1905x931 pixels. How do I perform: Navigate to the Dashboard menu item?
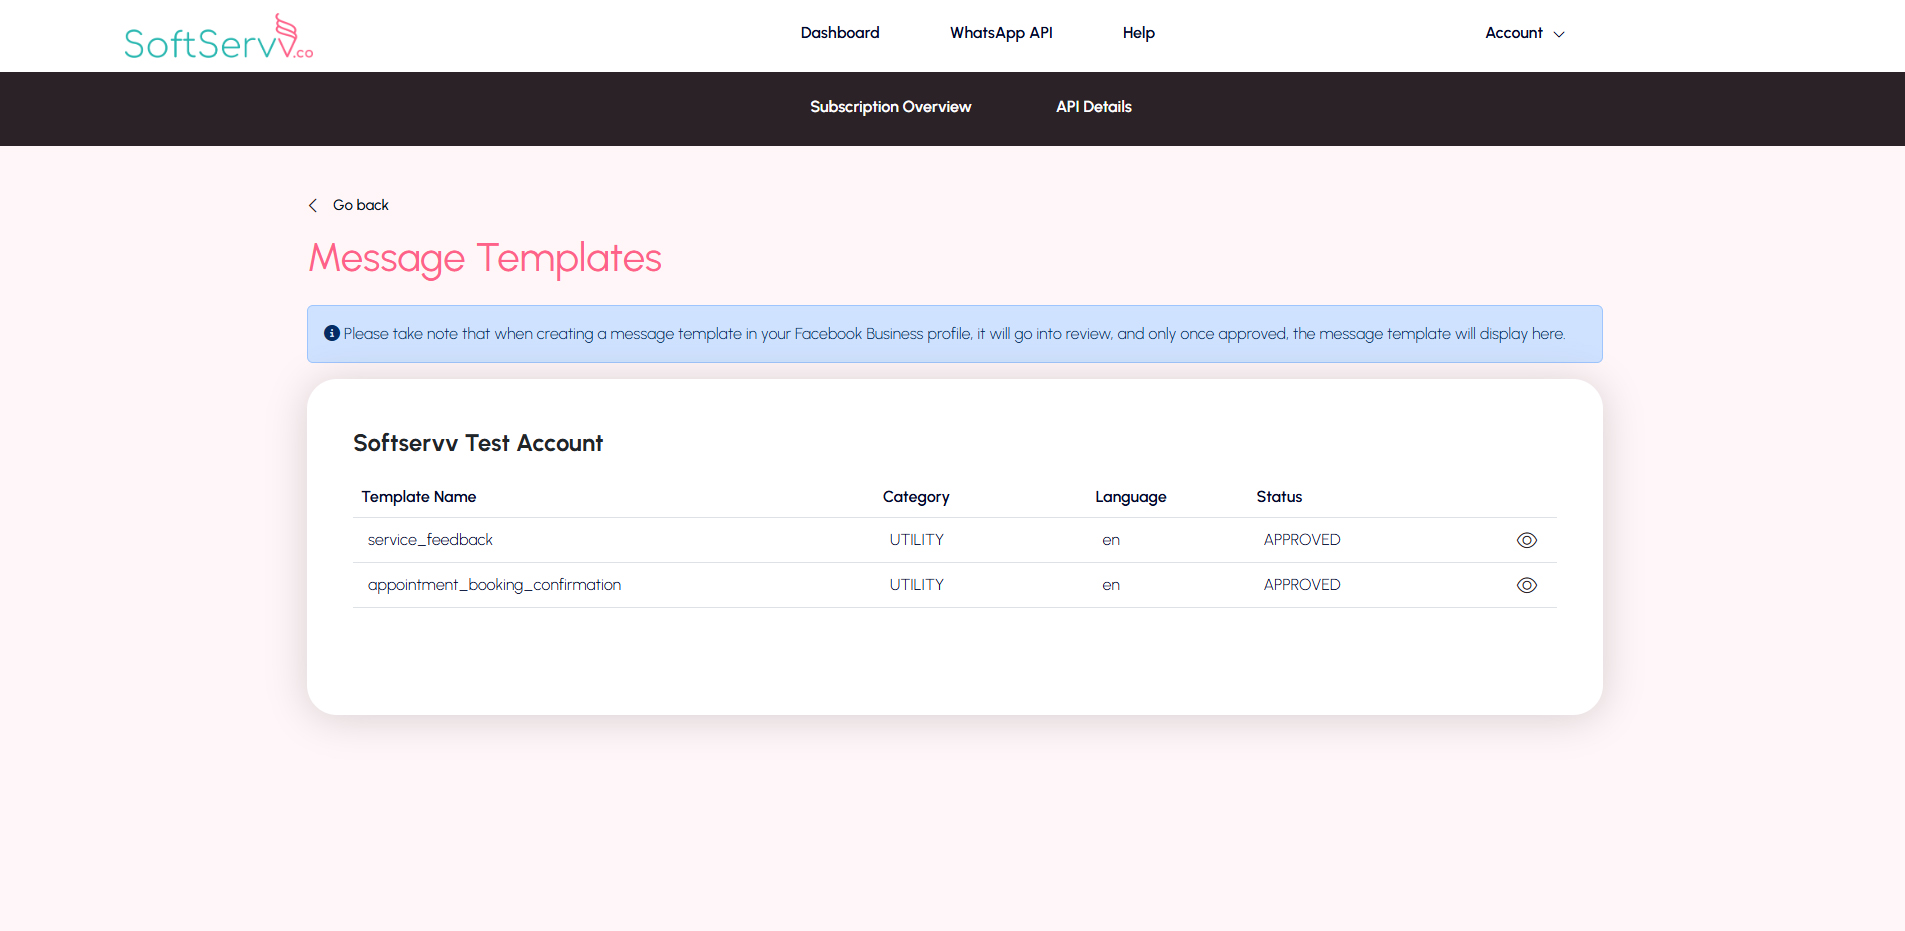point(839,33)
